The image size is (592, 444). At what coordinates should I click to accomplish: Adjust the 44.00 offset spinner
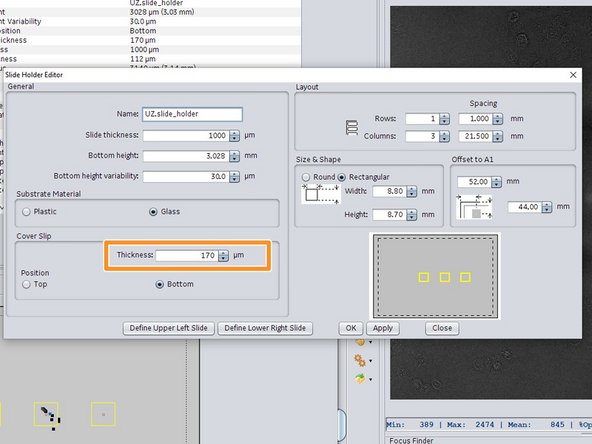[x=547, y=207]
